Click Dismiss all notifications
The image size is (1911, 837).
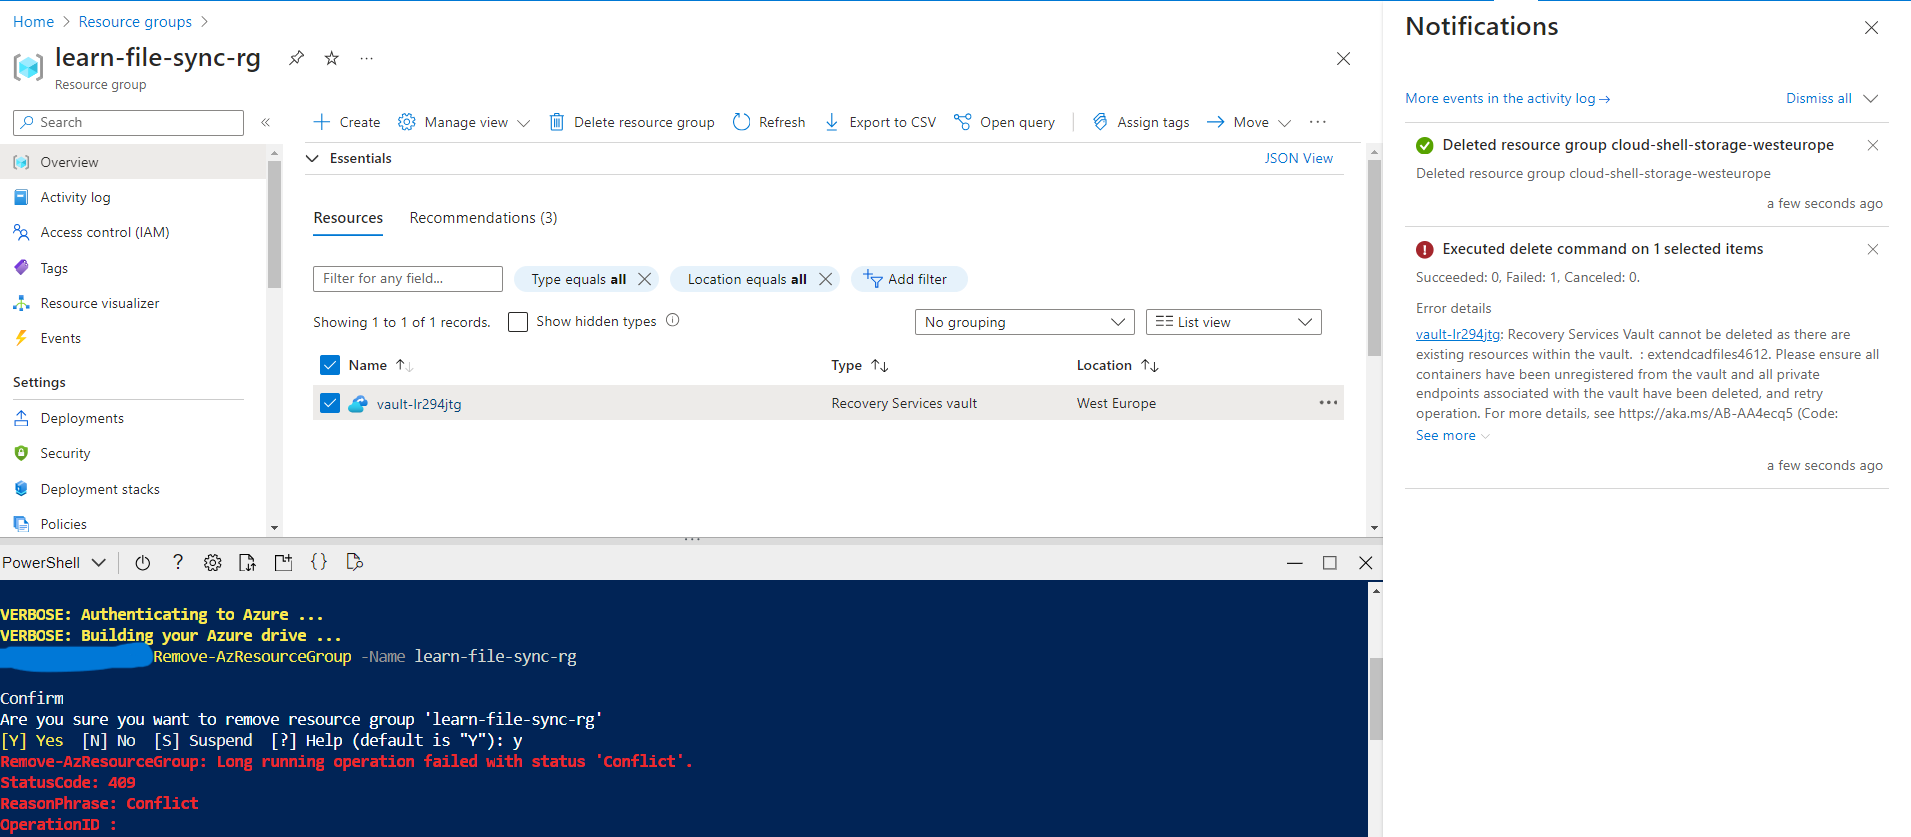point(1819,98)
